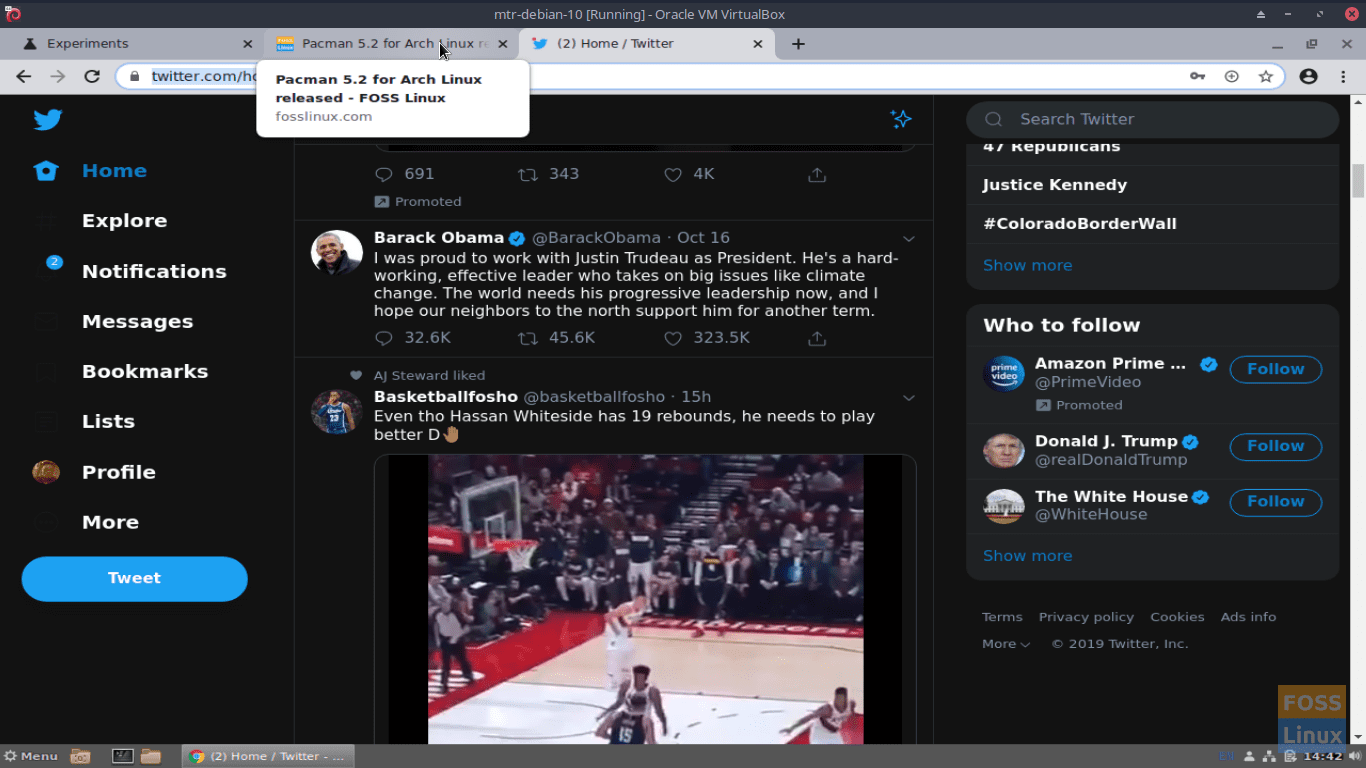Click browser back arrow
The height and width of the screenshot is (768, 1366).
click(24, 77)
